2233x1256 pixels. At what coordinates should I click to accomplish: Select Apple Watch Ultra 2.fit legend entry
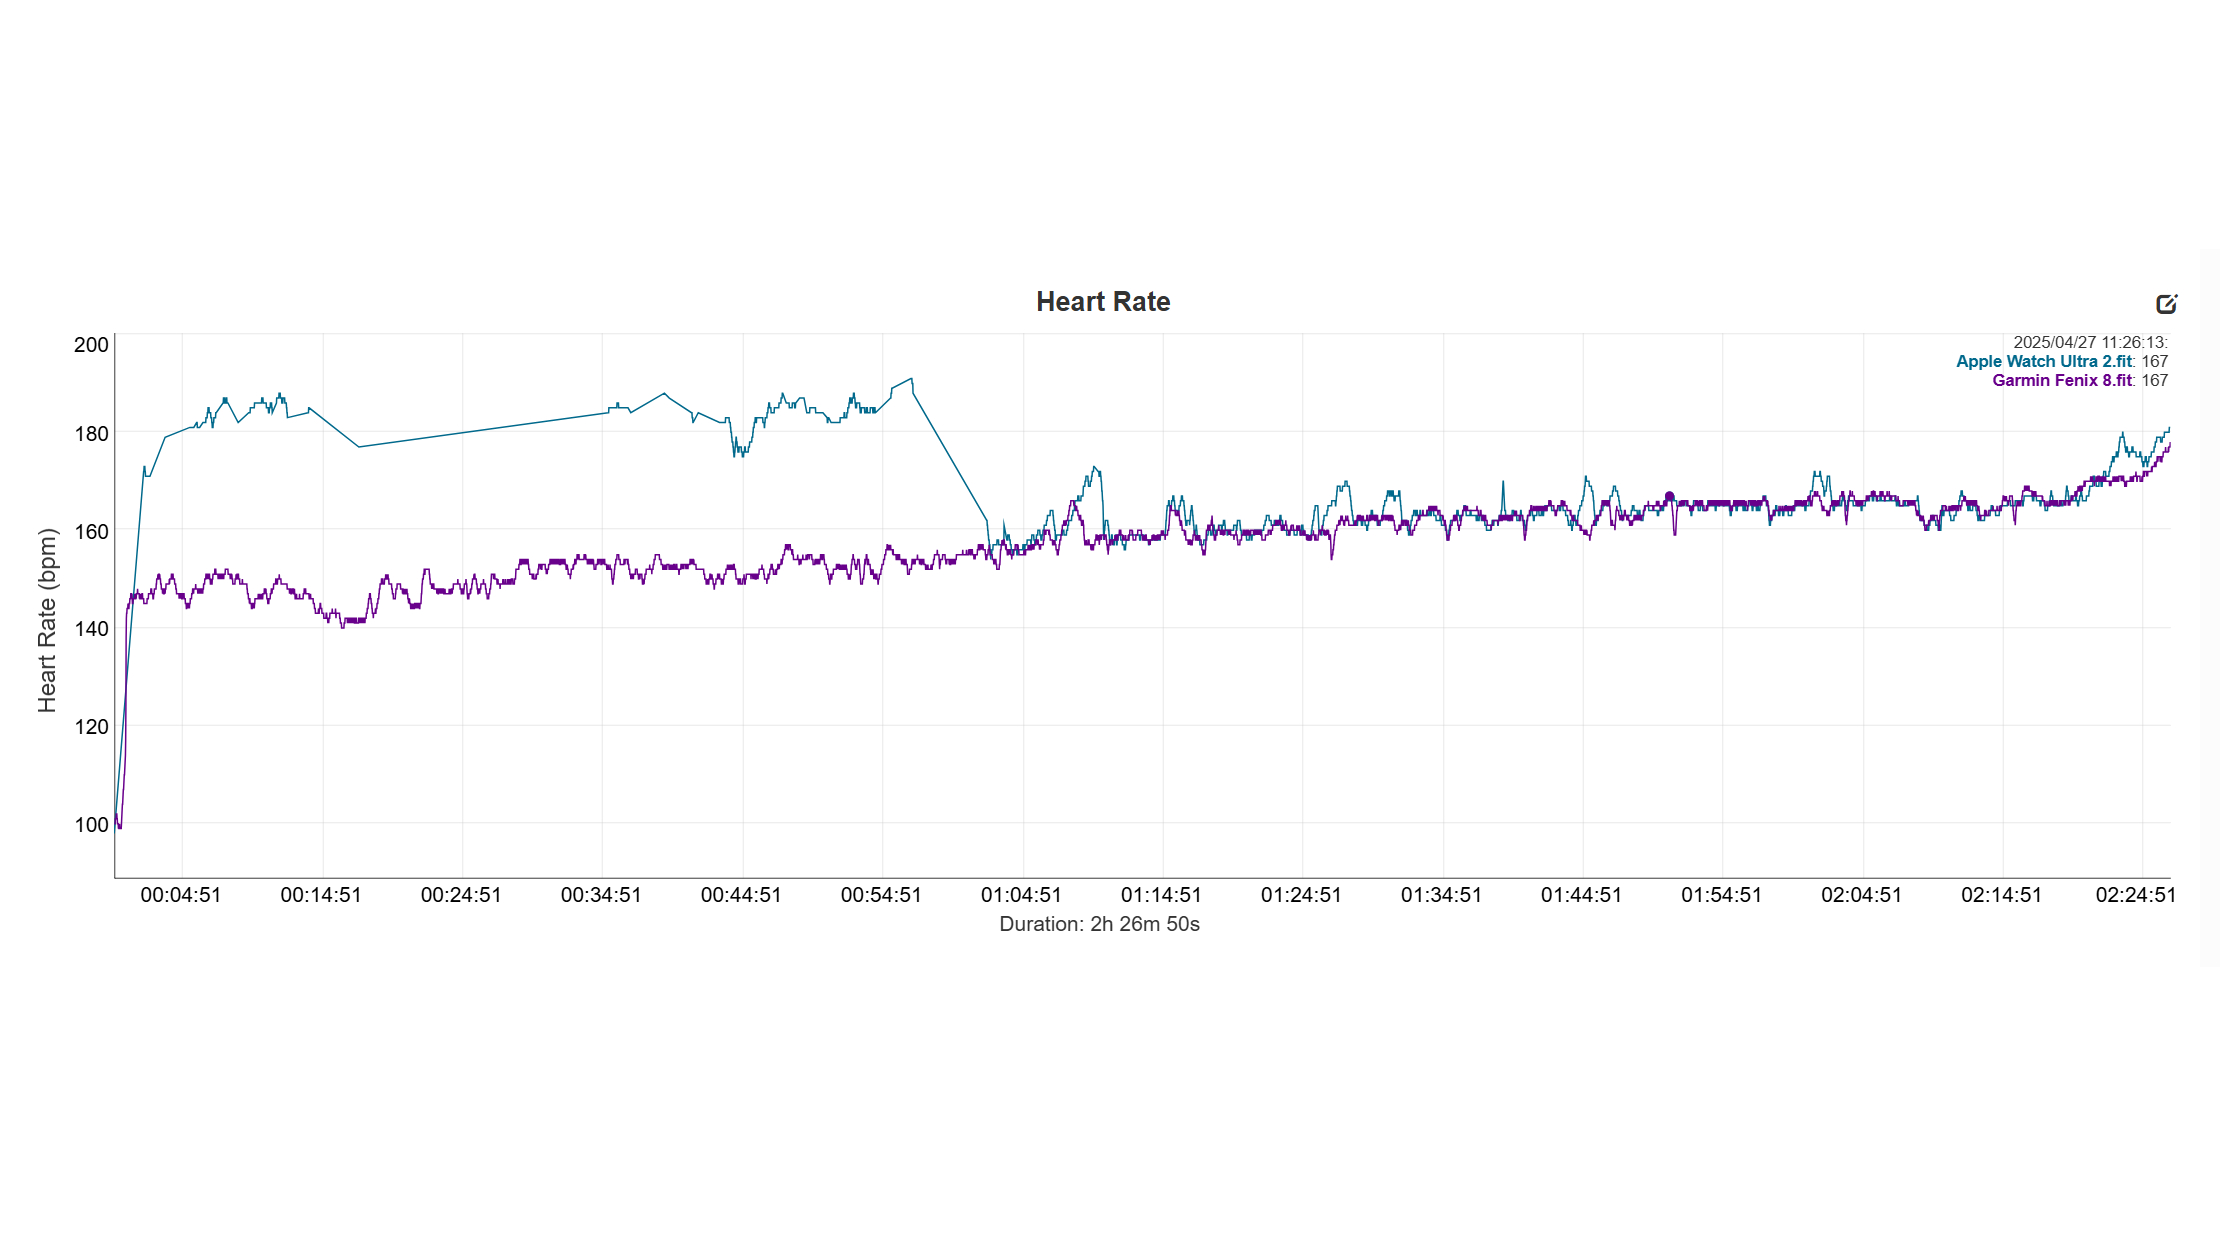click(2044, 361)
